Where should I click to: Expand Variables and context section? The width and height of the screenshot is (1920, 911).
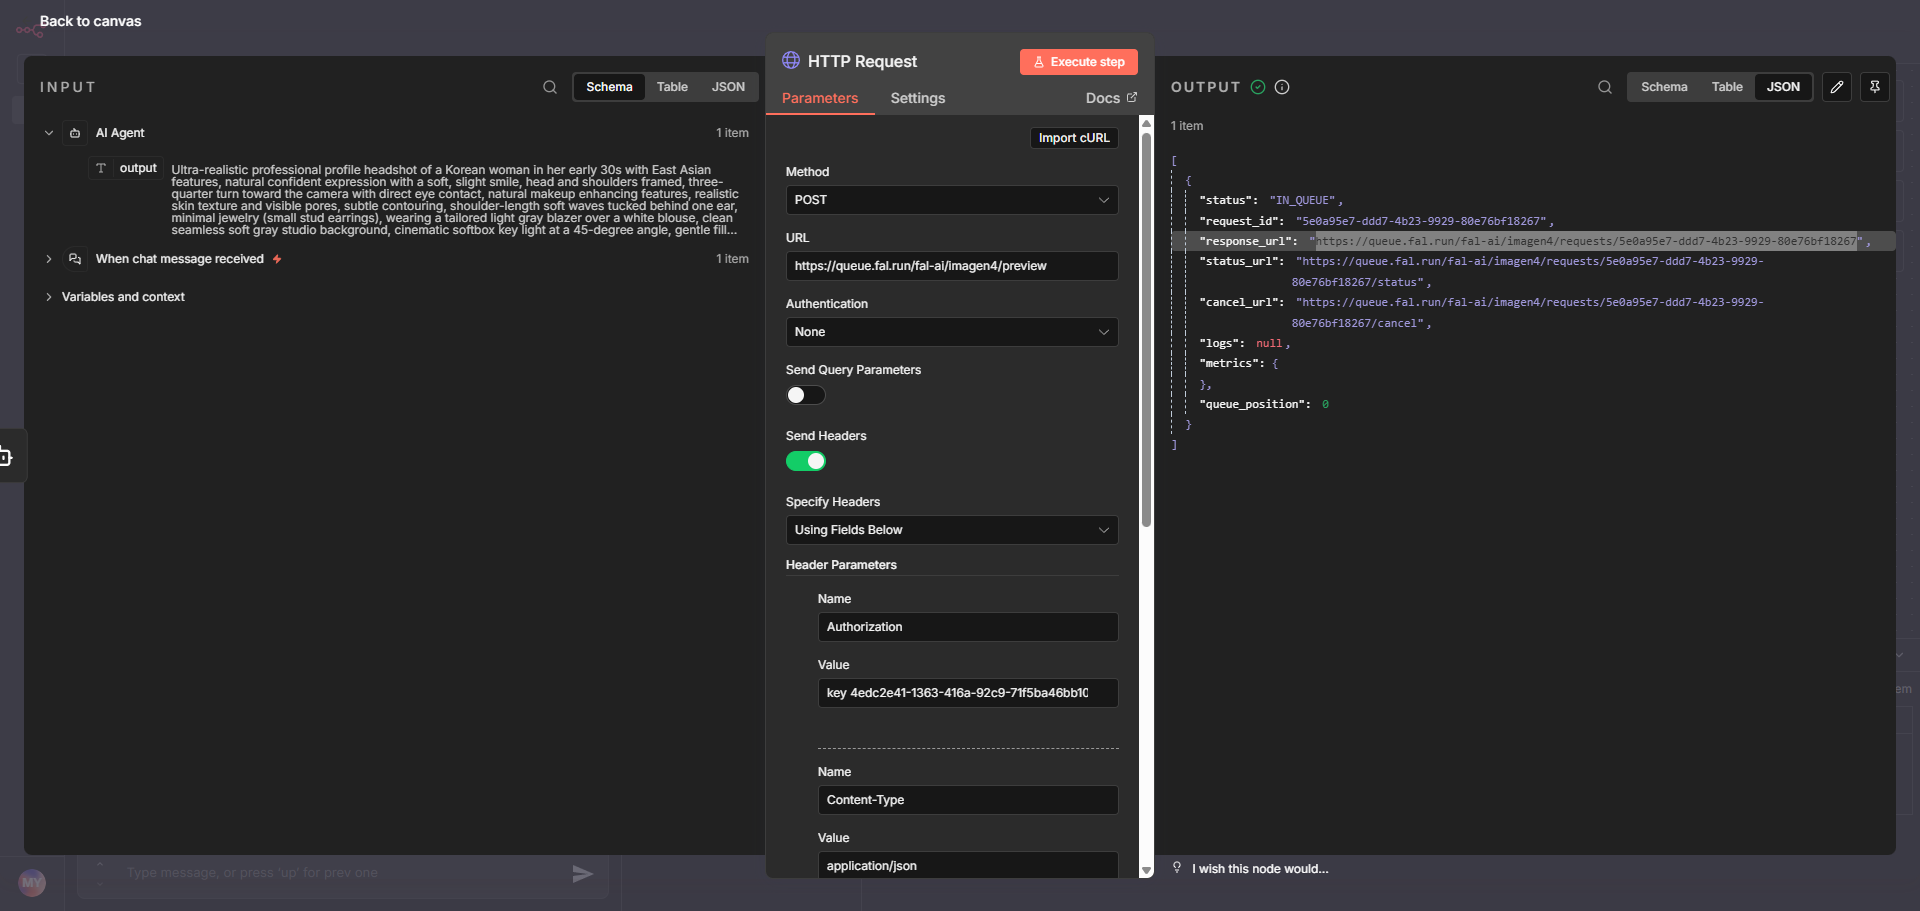[x=49, y=297]
